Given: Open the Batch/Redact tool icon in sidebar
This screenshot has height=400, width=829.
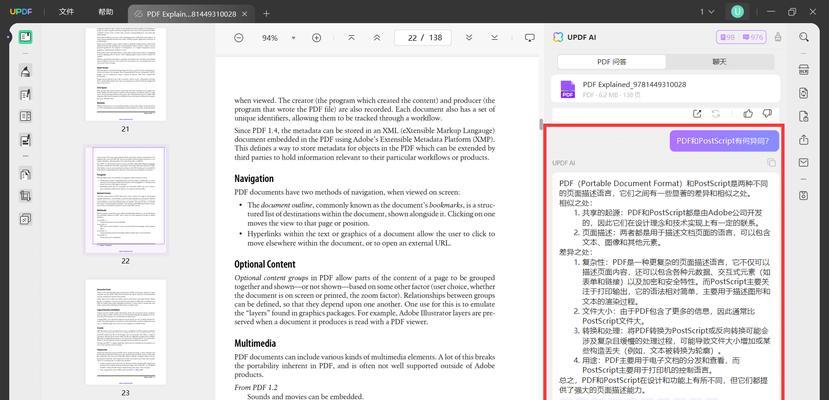Looking at the screenshot, I should (25, 219).
